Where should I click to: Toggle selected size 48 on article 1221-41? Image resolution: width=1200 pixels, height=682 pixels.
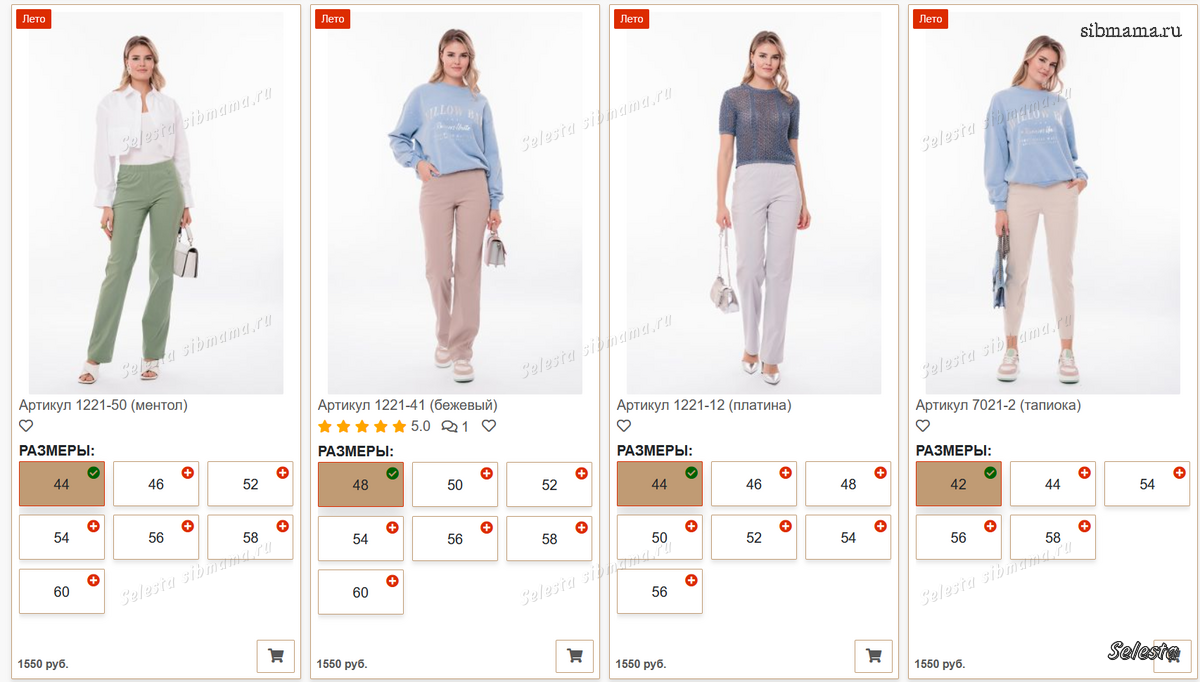[360, 484]
